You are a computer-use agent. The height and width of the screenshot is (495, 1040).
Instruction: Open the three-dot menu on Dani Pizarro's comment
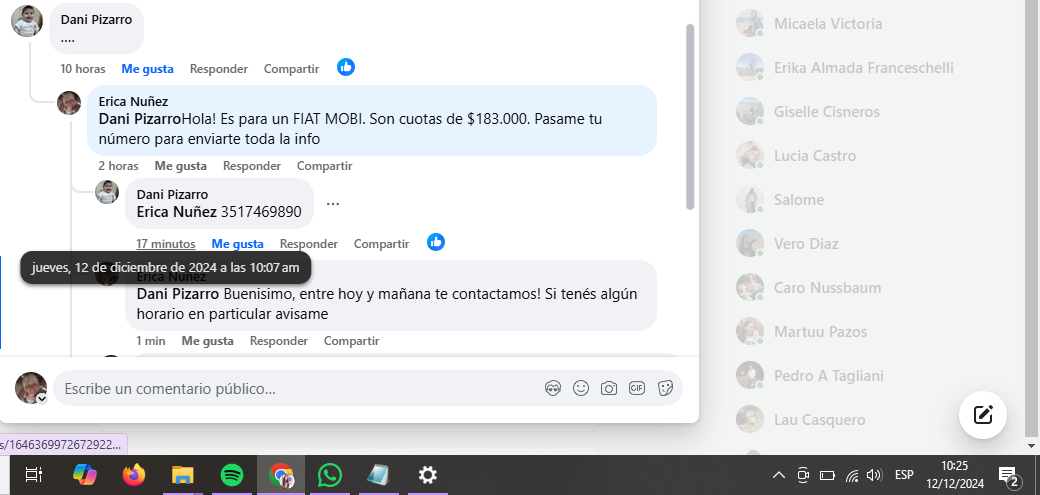pyautogui.click(x=333, y=204)
